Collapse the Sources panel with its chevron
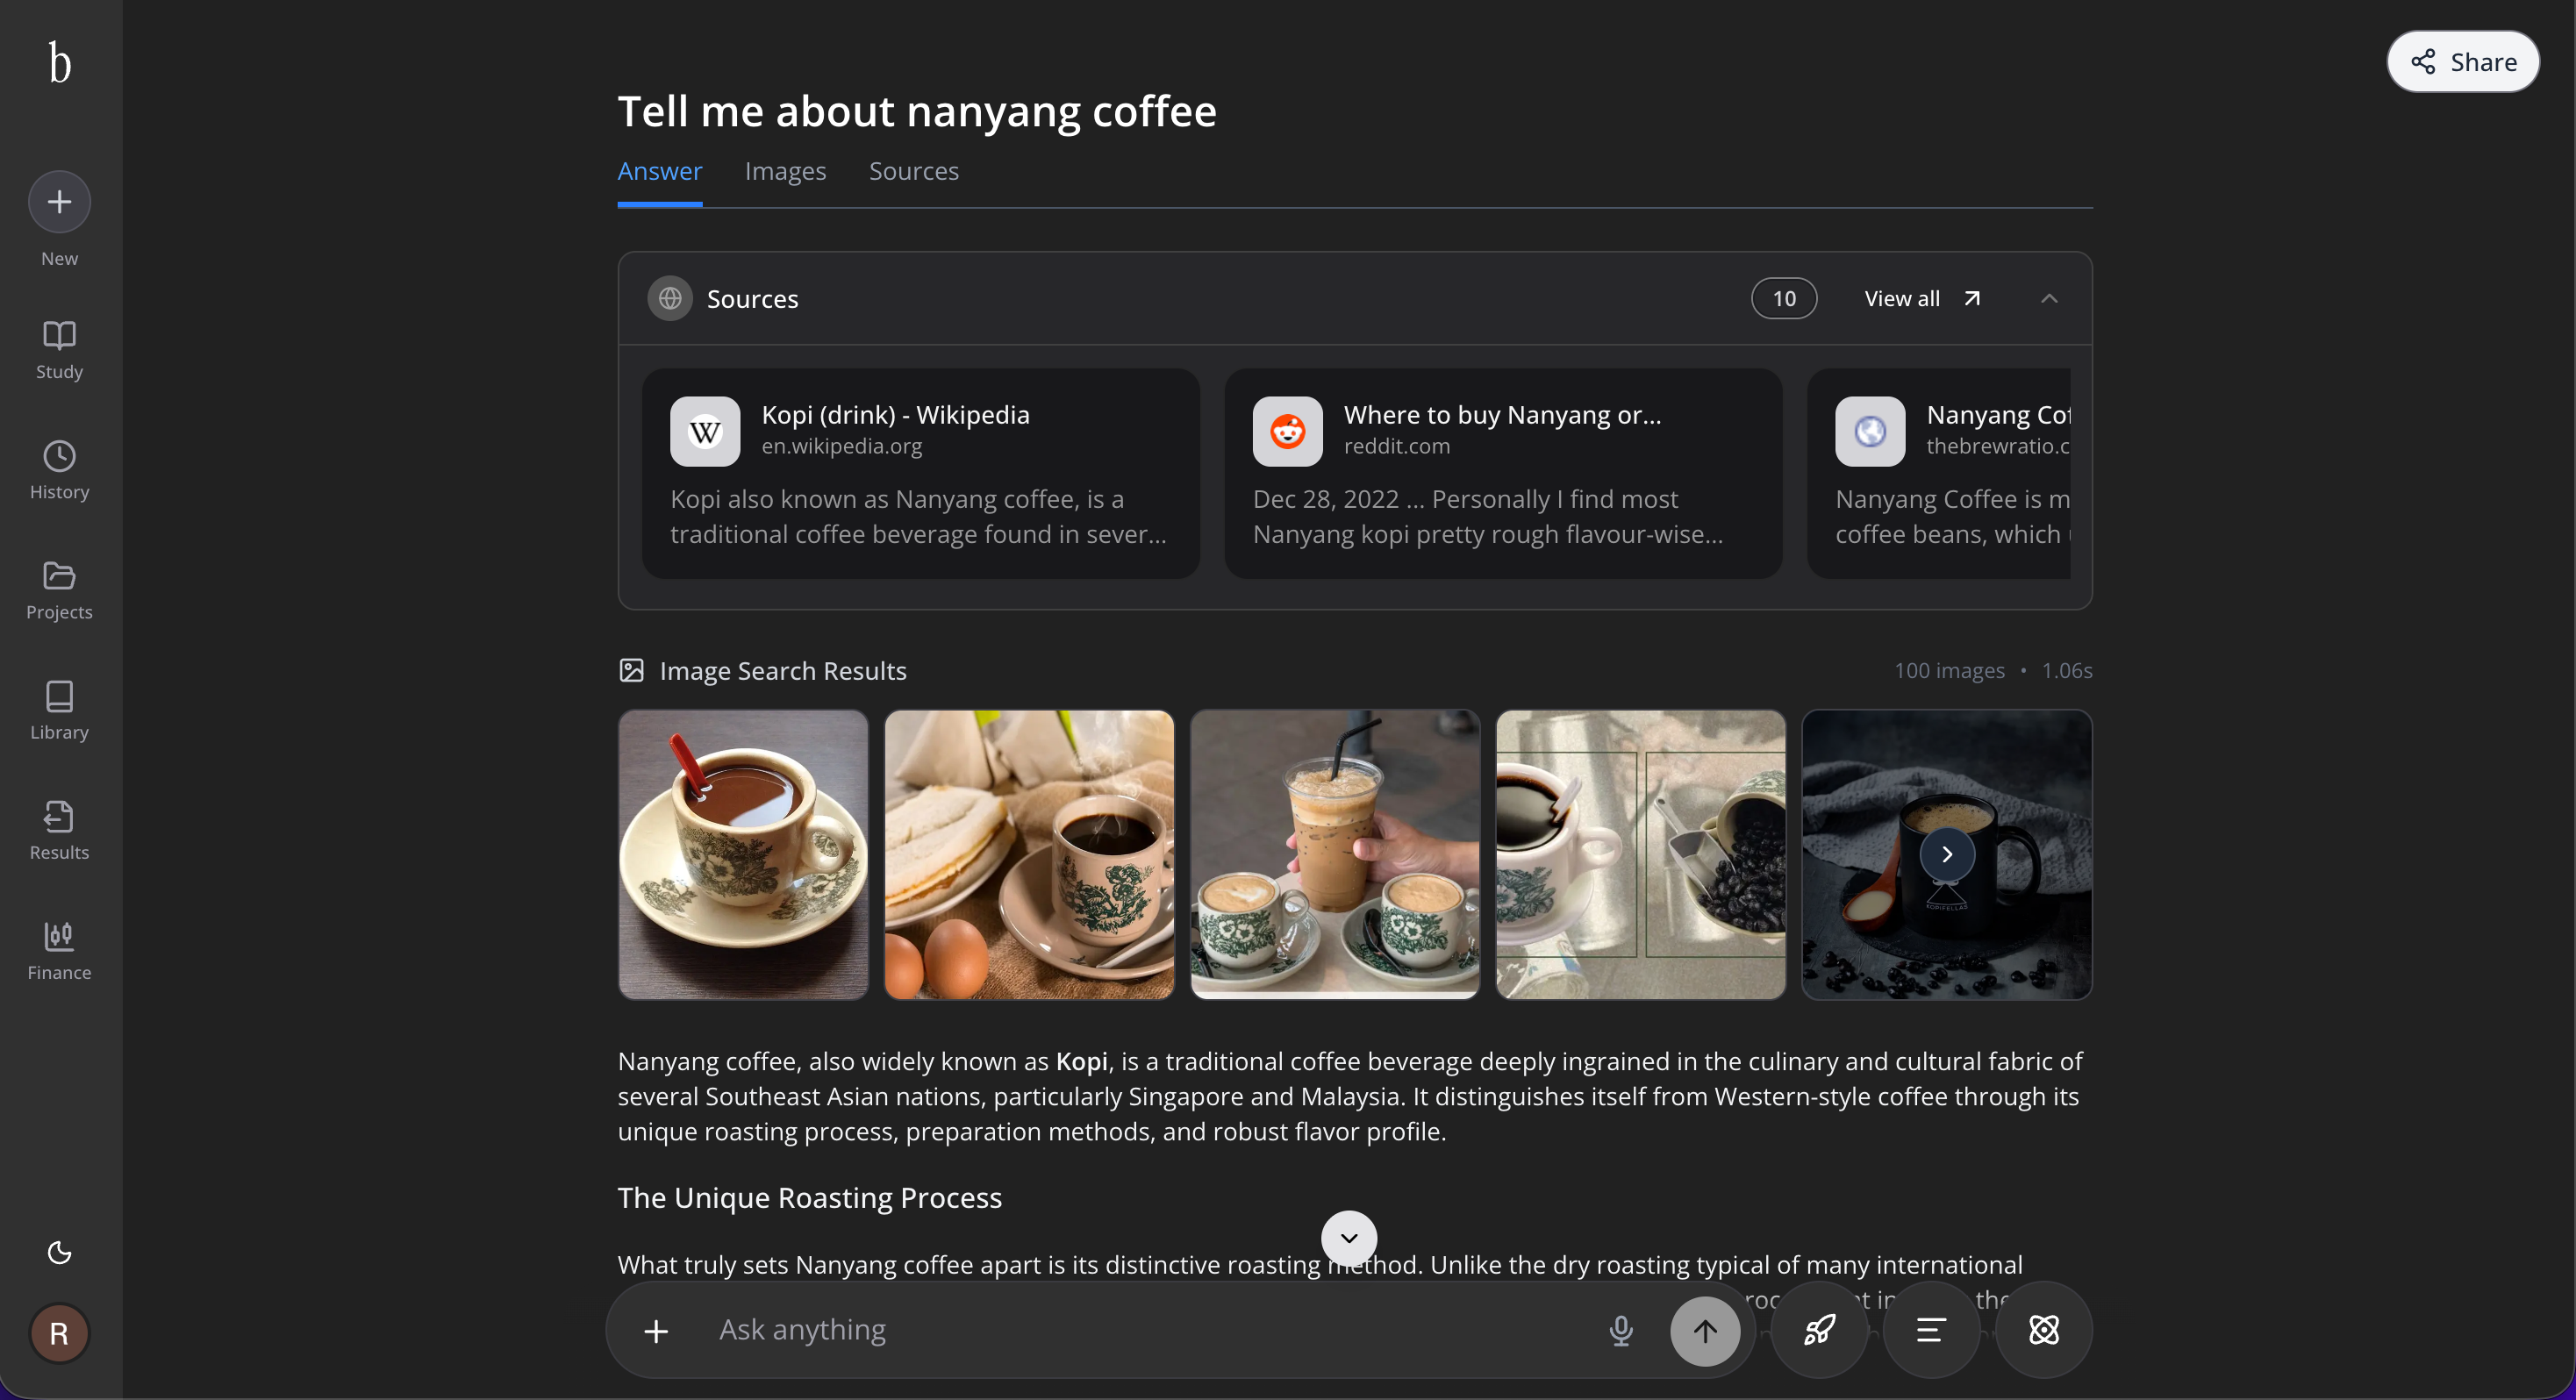2576x1400 pixels. (x=2048, y=298)
